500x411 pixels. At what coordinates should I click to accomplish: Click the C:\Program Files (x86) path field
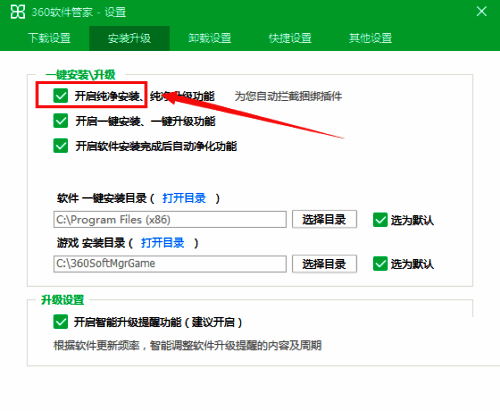(170, 219)
